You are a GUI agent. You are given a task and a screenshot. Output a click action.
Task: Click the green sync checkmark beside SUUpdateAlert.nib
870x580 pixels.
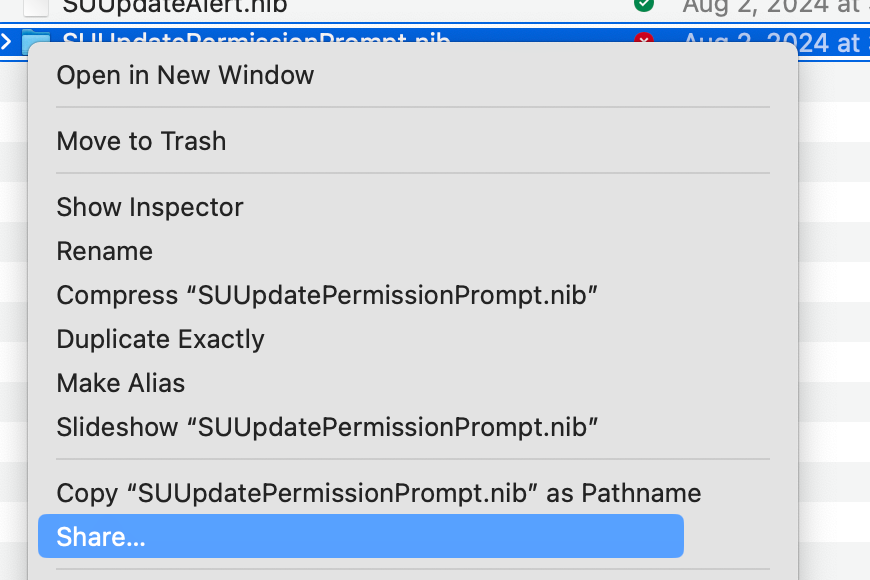(x=646, y=5)
